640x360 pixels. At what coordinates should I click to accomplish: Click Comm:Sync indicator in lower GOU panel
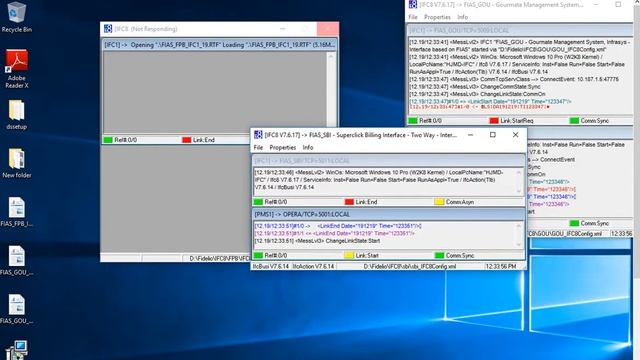pyautogui.click(x=574, y=223)
